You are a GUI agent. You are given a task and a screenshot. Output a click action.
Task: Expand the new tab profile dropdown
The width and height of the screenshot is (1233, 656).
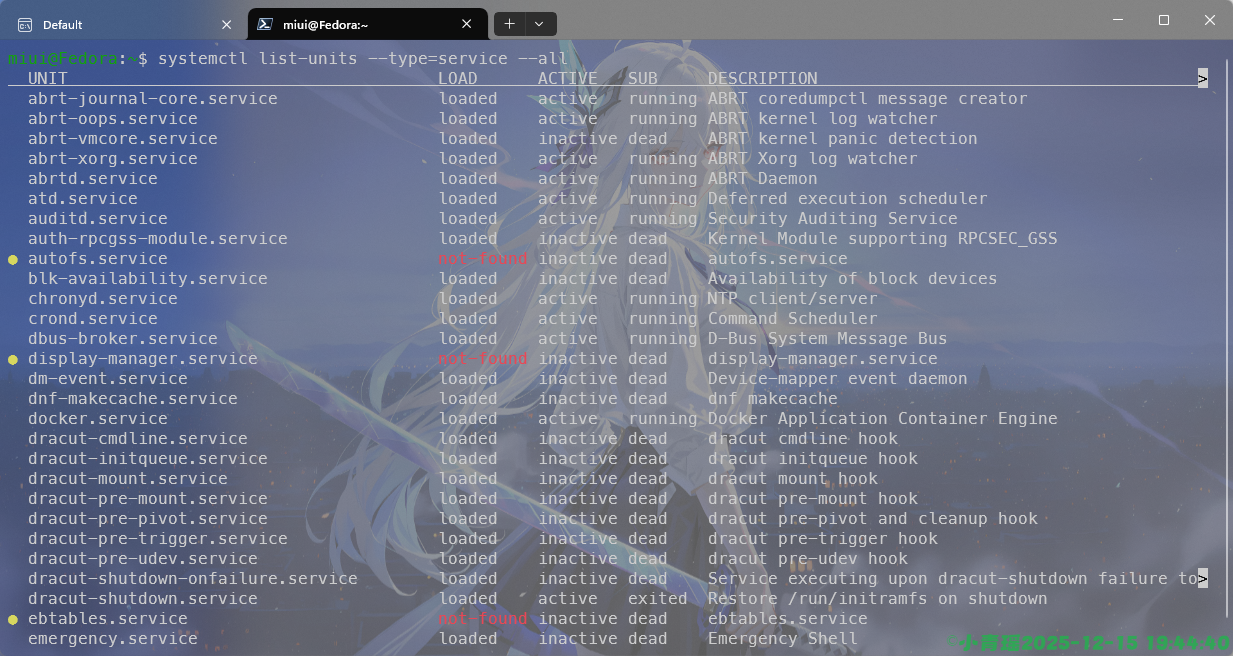[540, 24]
